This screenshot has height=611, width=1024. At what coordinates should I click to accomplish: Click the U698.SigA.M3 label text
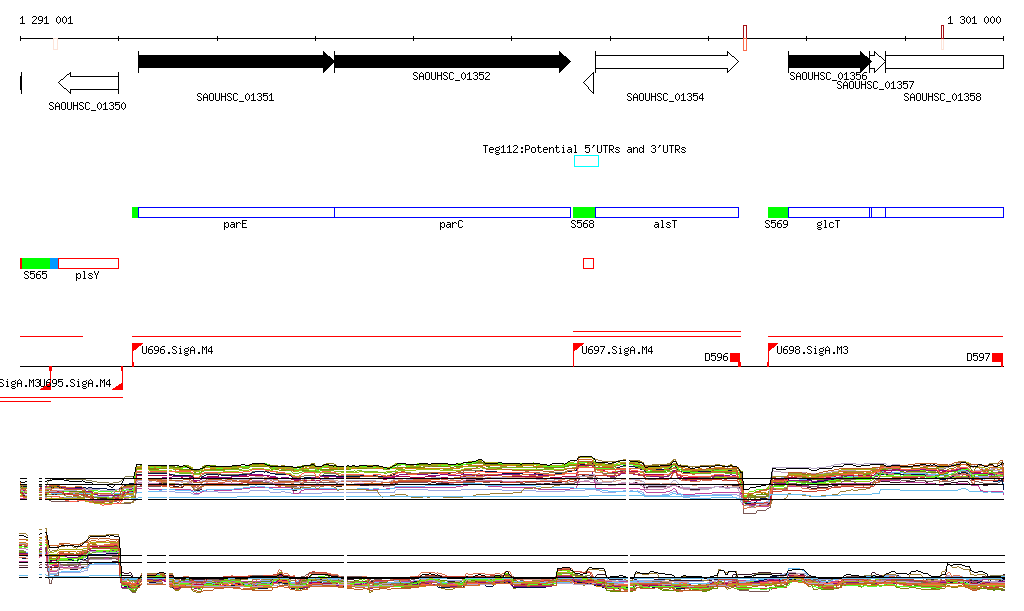click(x=812, y=351)
